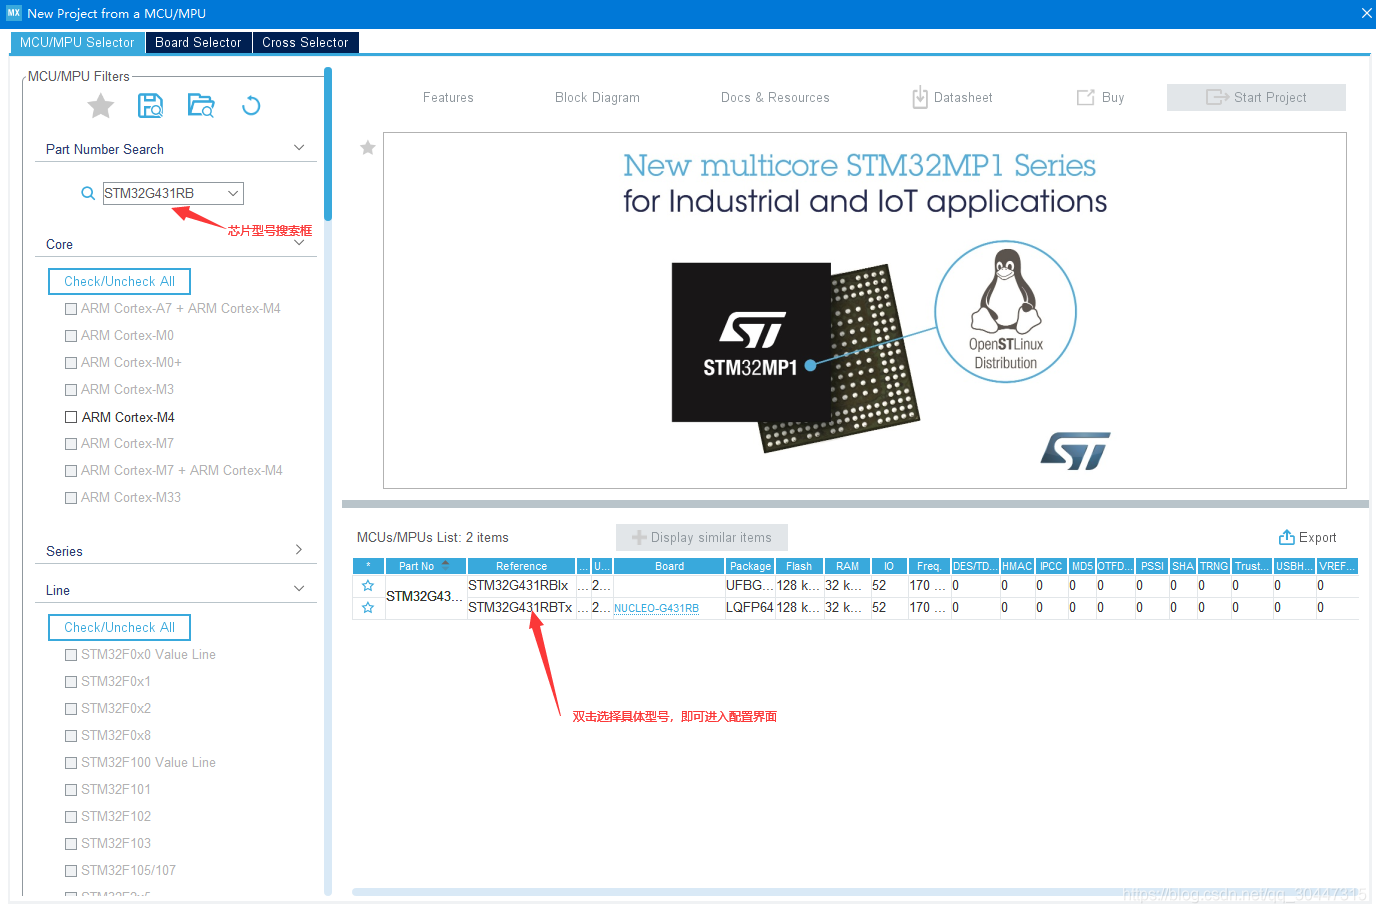The height and width of the screenshot is (913, 1376).
Task: Sort by the Package column header
Action: coord(750,566)
